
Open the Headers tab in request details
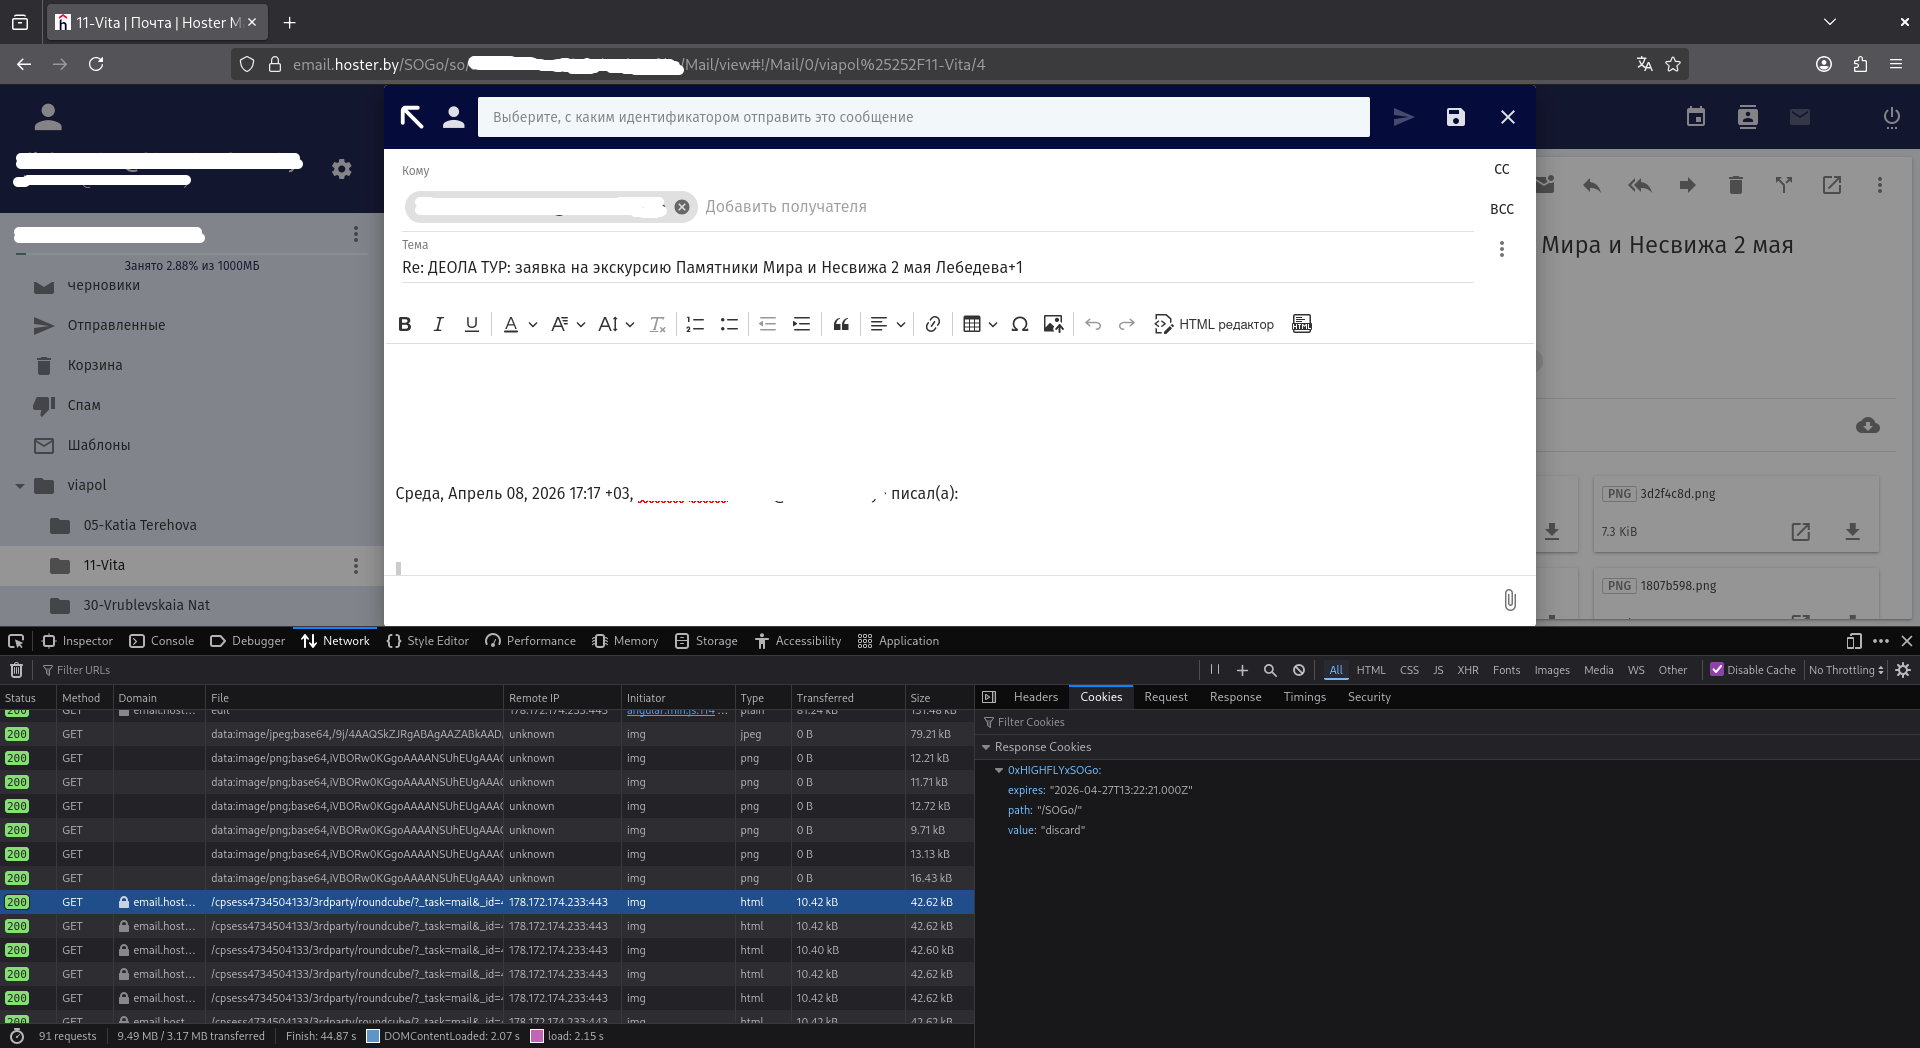(x=1035, y=697)
